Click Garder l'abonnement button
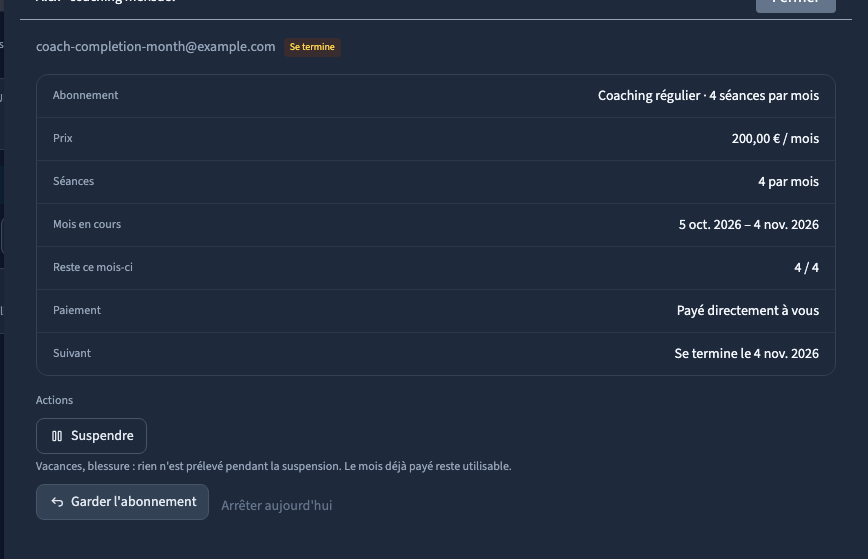 coord(122,502)
